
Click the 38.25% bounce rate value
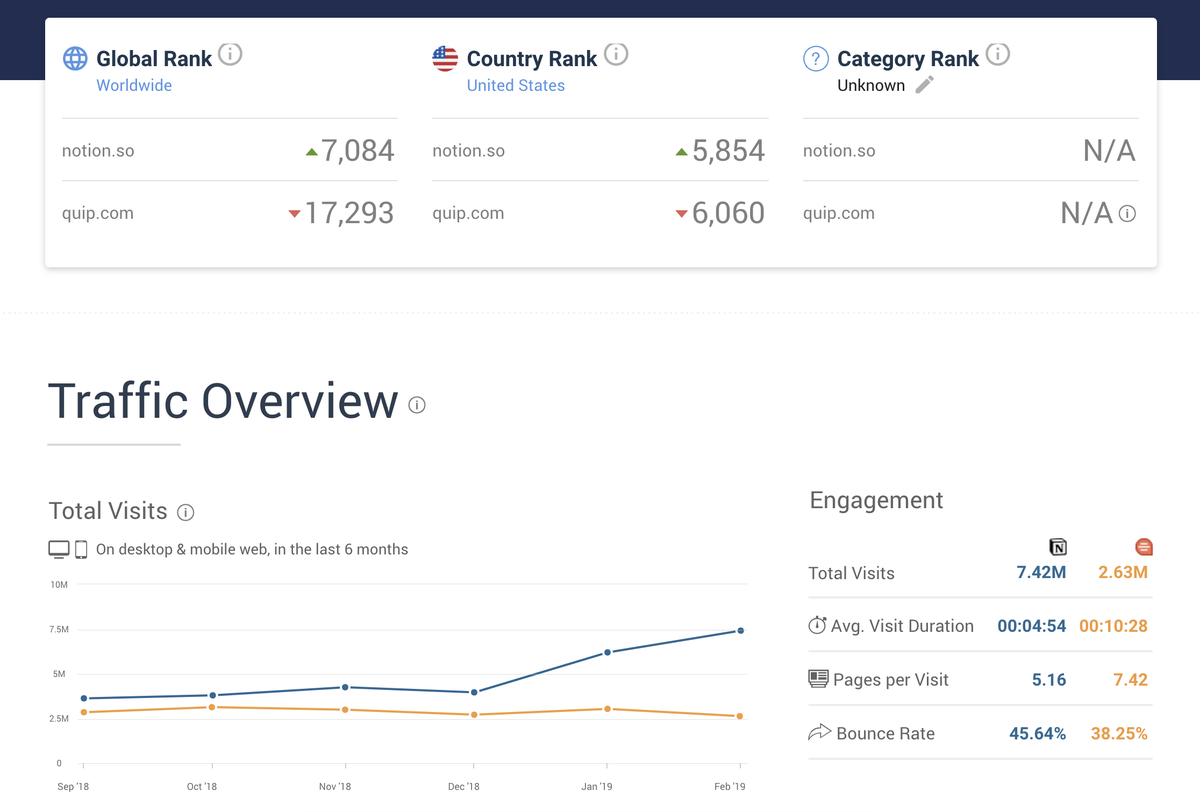point(1120,734)
